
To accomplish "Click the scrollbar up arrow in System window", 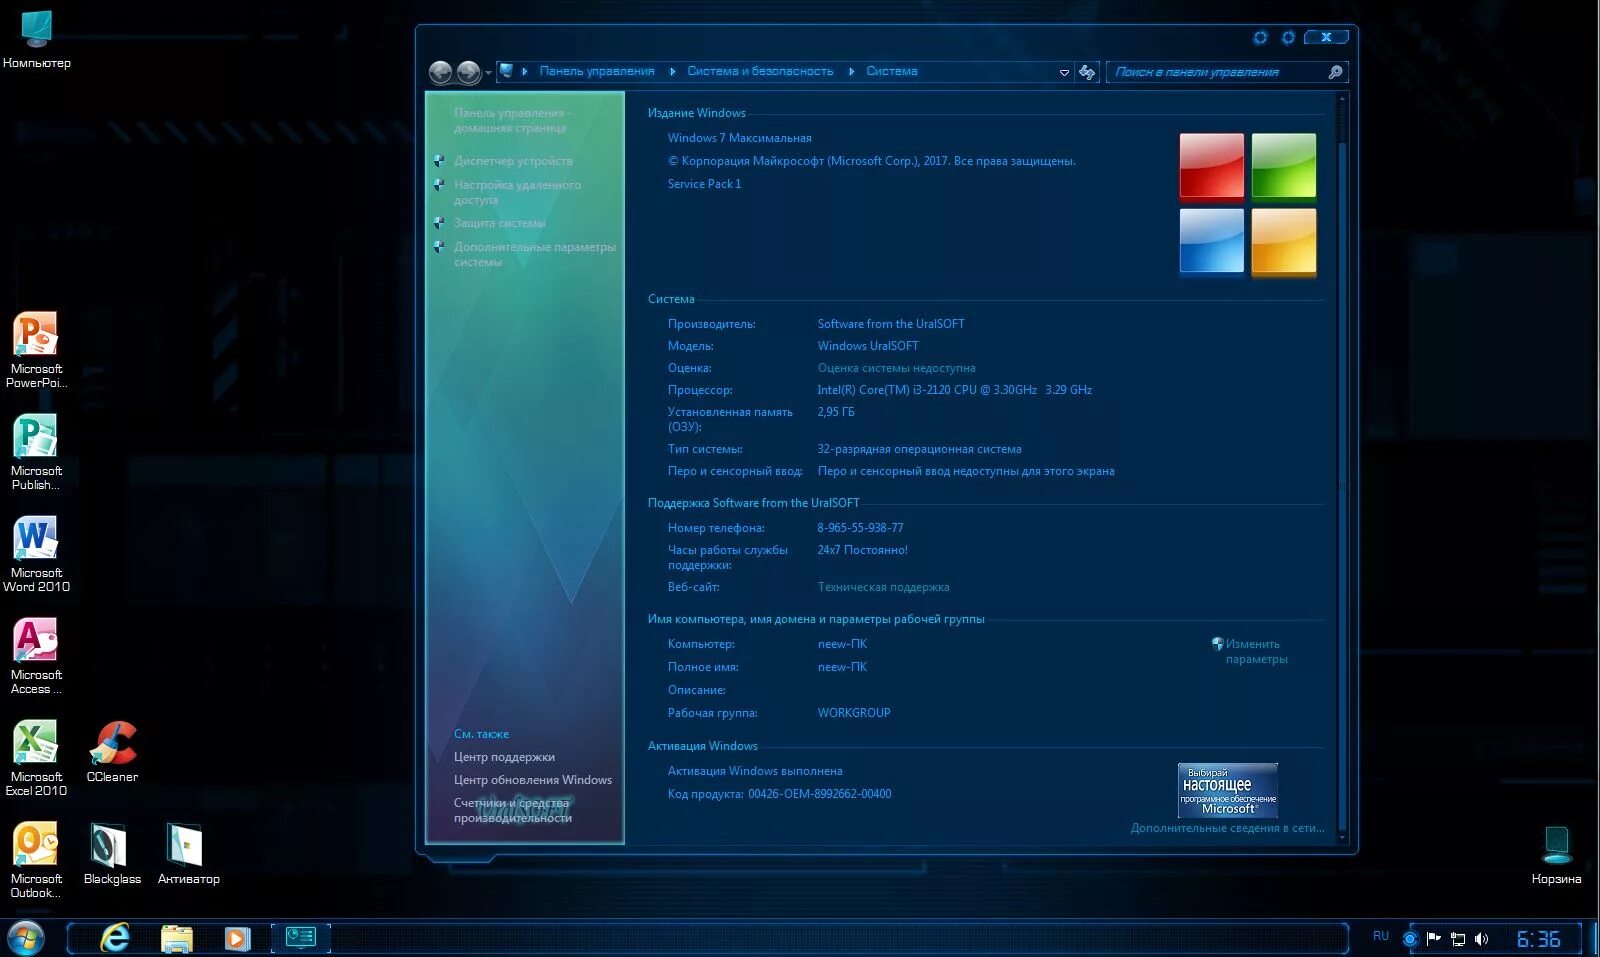I will [x=1342, y=99].
